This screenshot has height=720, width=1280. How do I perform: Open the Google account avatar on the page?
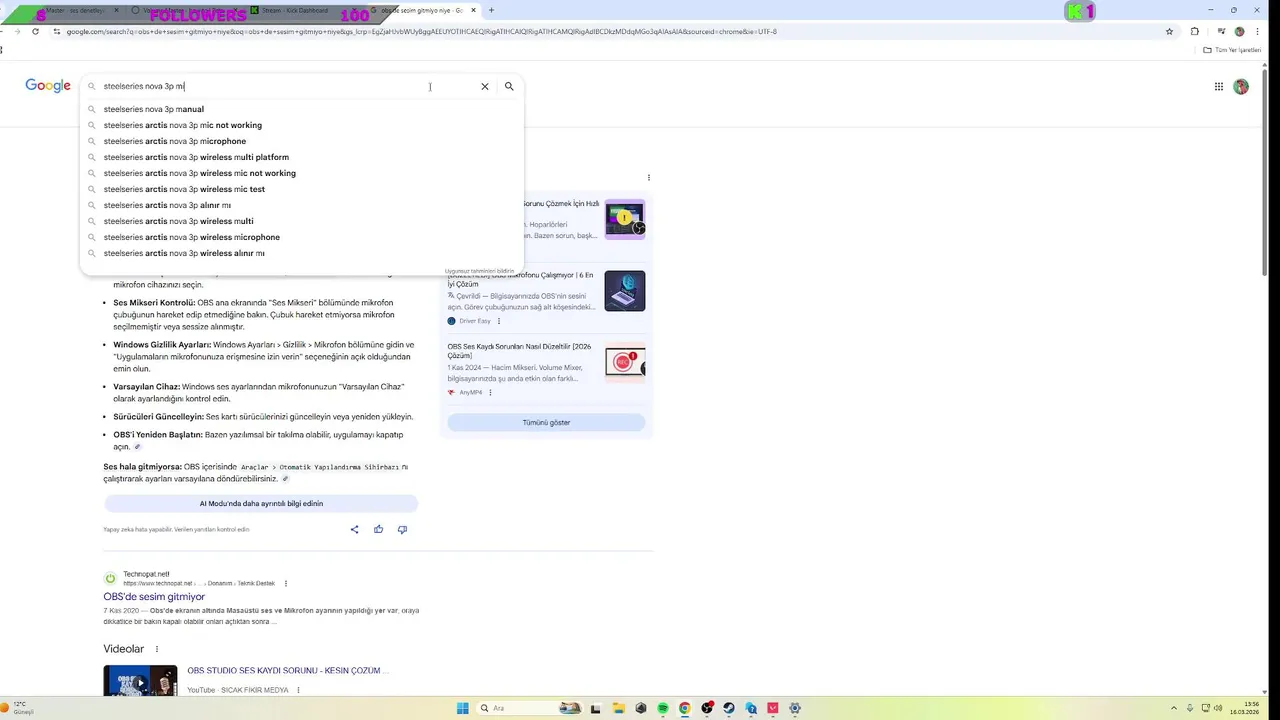point(1241,87)
